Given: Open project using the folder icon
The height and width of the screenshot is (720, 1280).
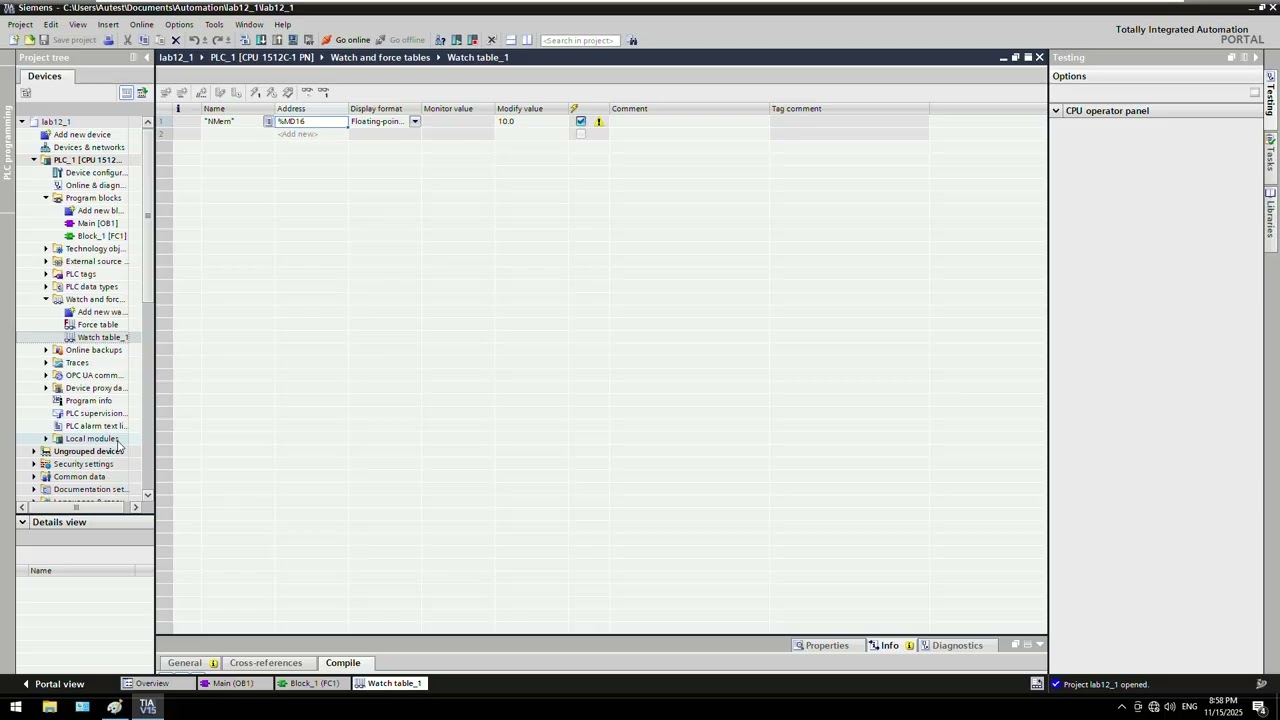Looking at the screenshot, I should tap(29, 40).
